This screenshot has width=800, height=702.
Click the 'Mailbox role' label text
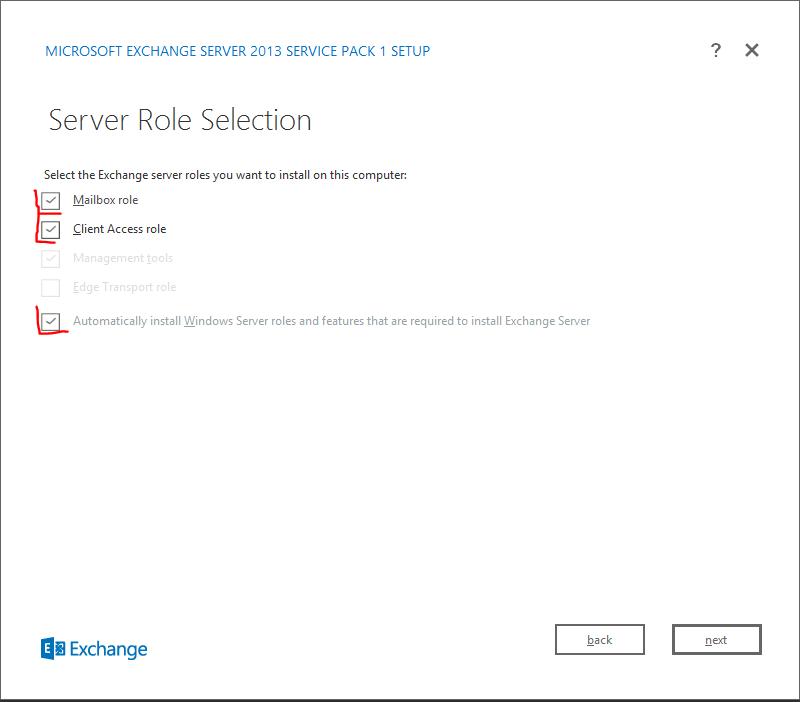click(105, 200)
